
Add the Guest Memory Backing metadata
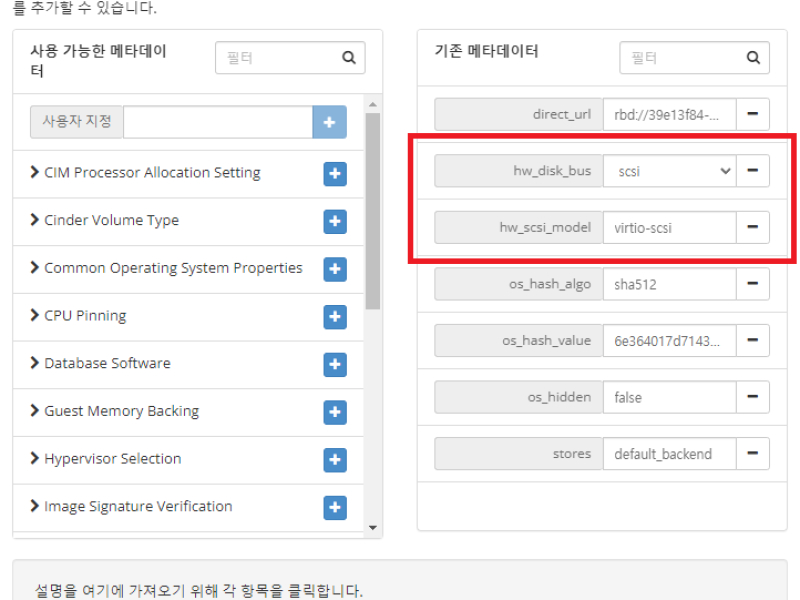(335, 412)
